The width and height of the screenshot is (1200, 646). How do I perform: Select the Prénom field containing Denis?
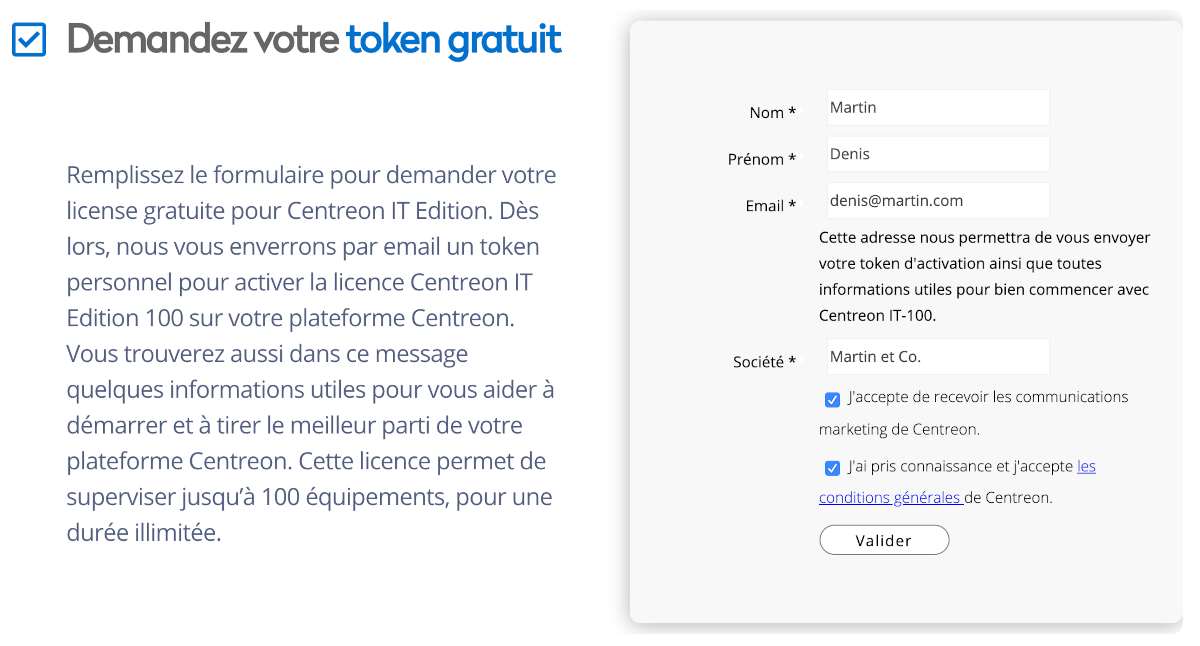pos(938,154)
